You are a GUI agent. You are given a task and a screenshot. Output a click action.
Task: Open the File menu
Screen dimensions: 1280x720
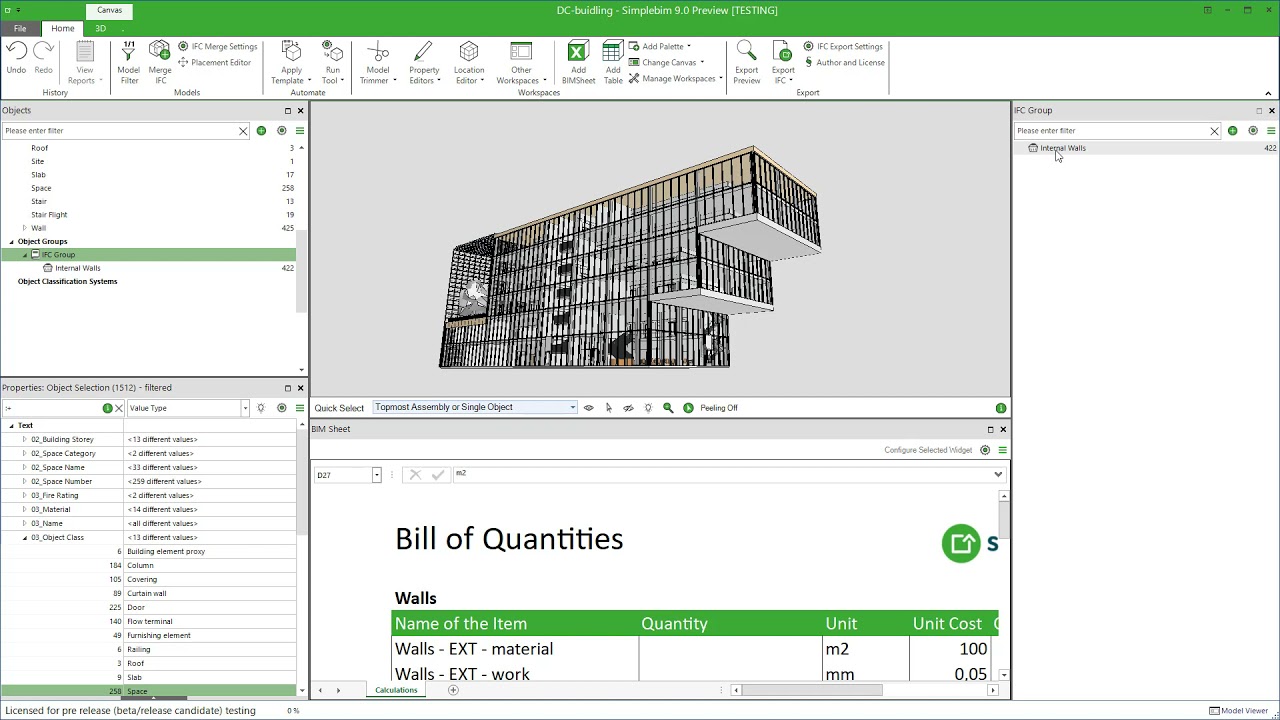[x=20, y=28]
